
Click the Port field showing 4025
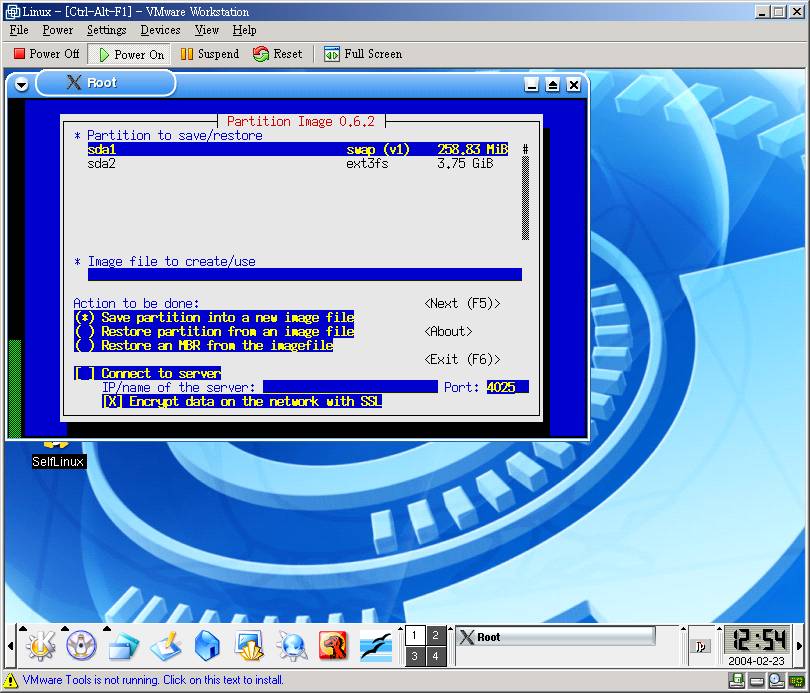coord(508,387)
